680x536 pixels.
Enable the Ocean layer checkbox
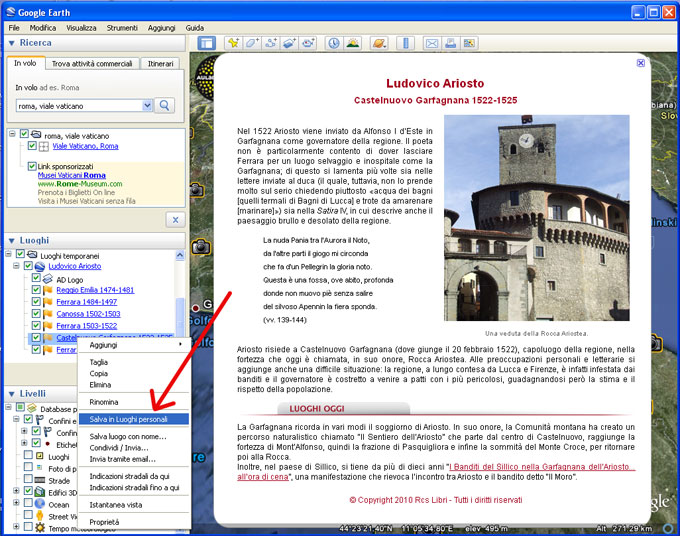point(28,503)
